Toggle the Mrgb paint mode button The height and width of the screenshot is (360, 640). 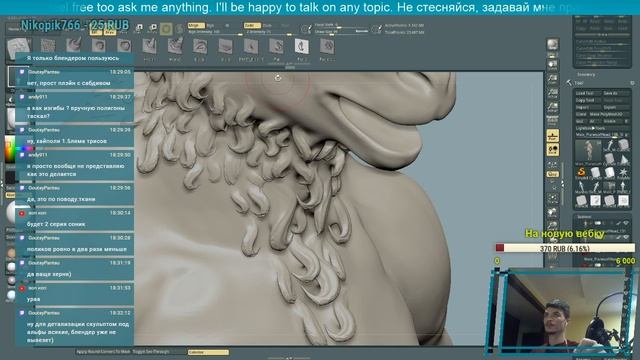click(196, 25)
